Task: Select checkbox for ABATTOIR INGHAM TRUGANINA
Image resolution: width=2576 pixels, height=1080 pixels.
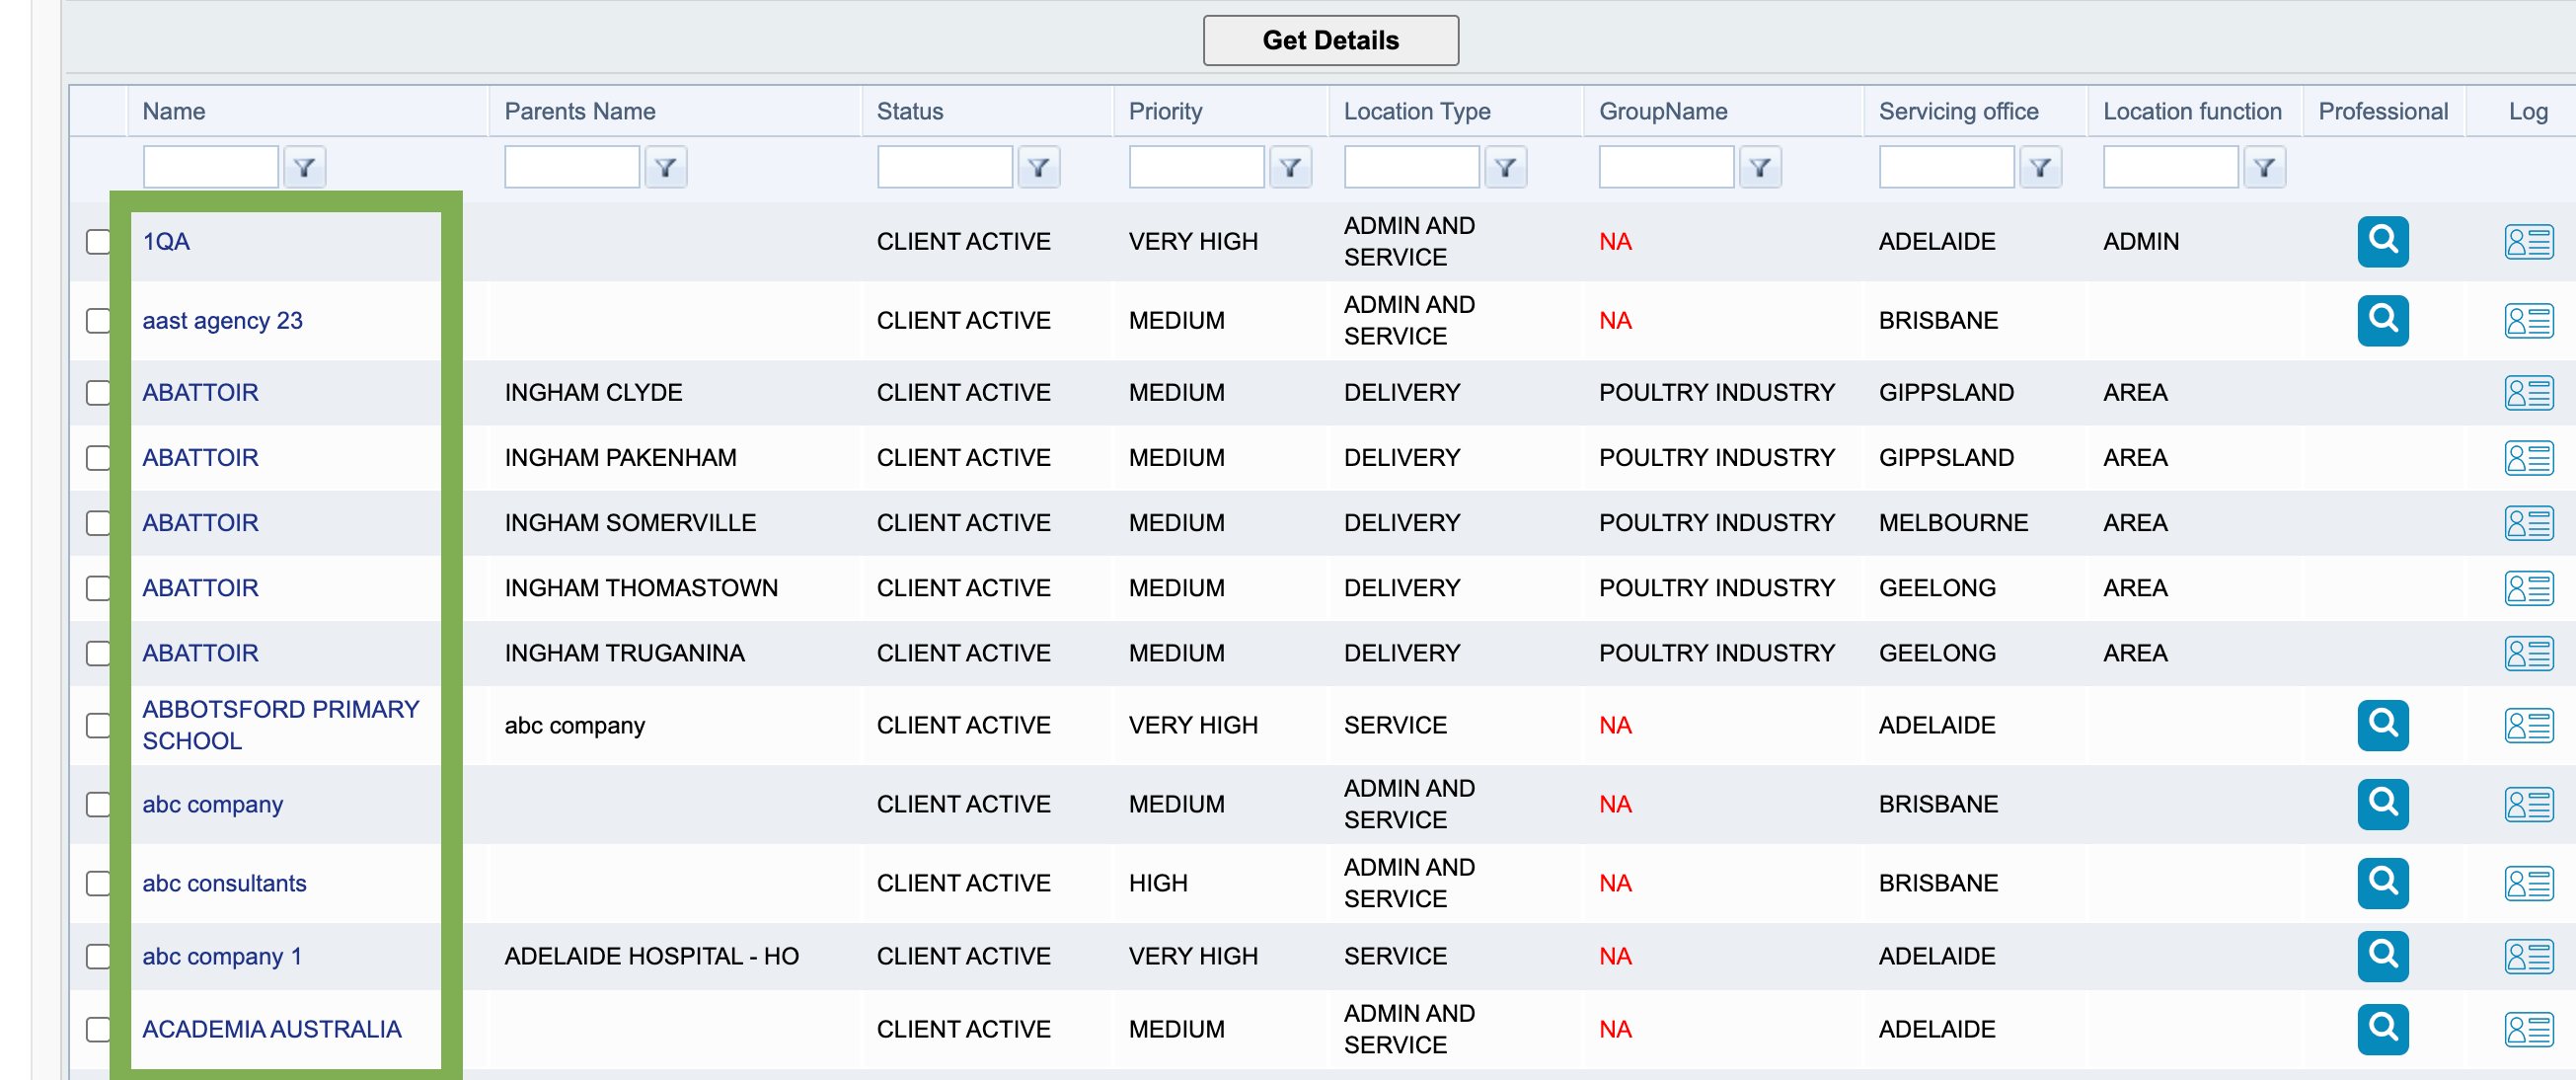Action: pyautogui.click(x=98, y=652)
